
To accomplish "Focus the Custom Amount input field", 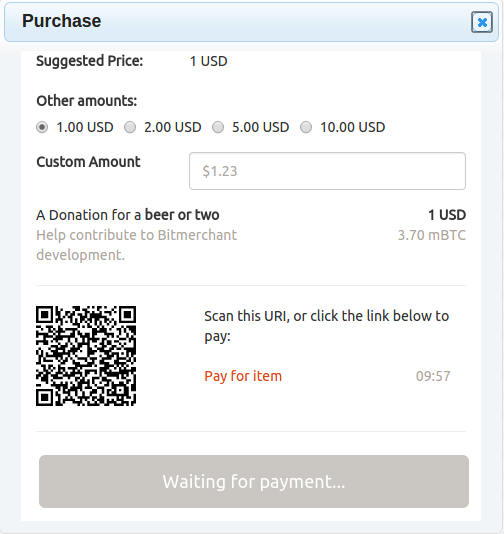I will (327, 171).
